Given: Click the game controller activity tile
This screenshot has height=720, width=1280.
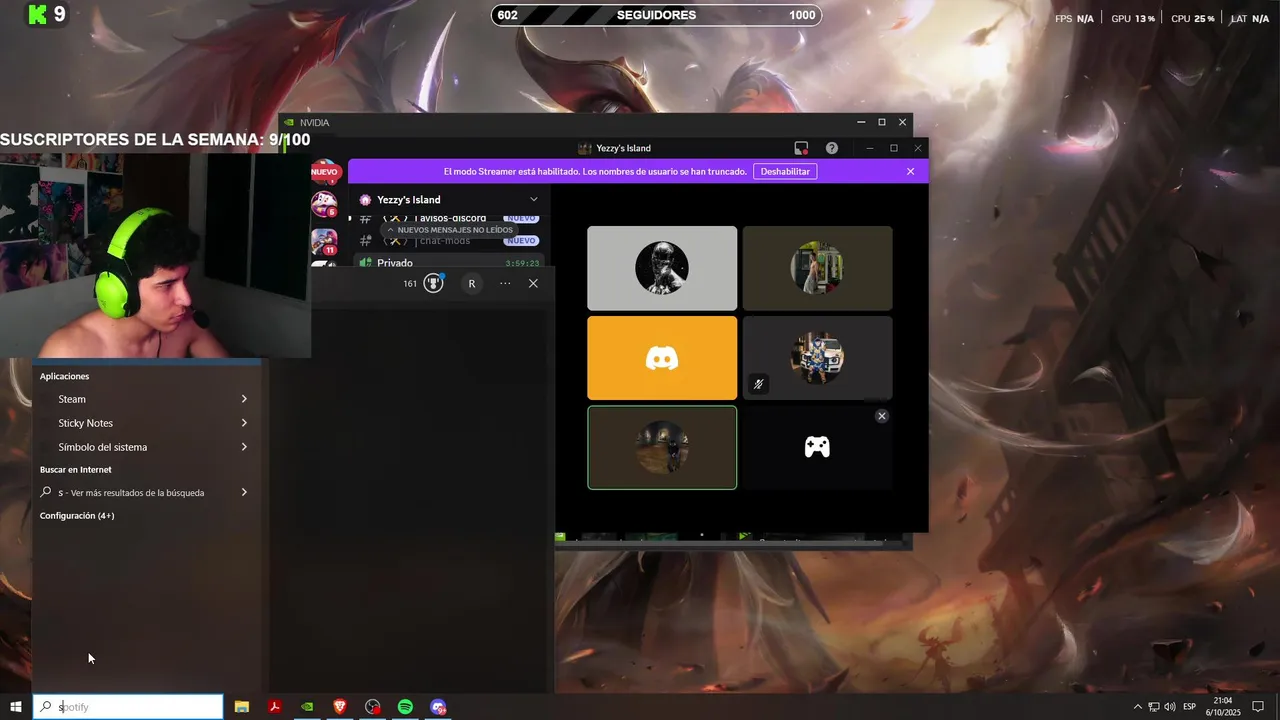Looking at the screenshot, I should [817, 447].
